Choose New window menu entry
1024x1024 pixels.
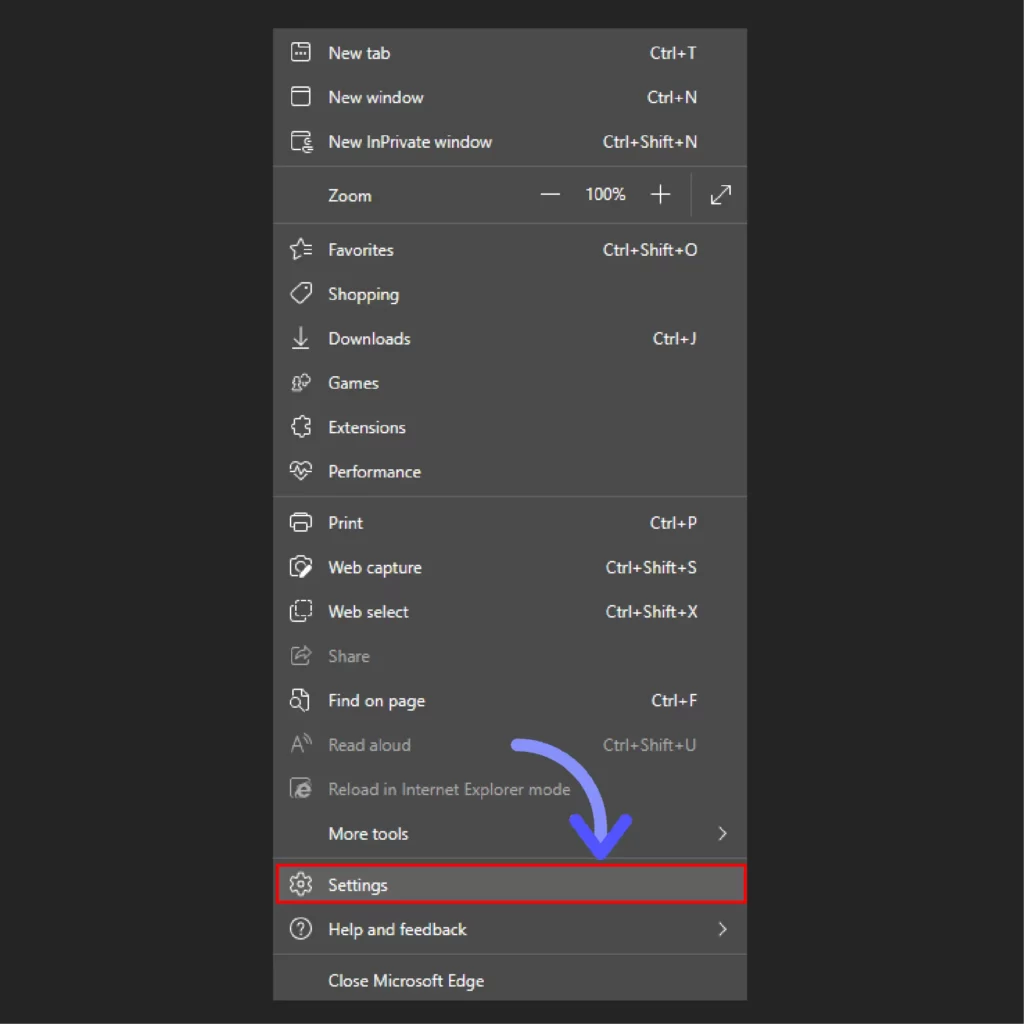[509, 97]
